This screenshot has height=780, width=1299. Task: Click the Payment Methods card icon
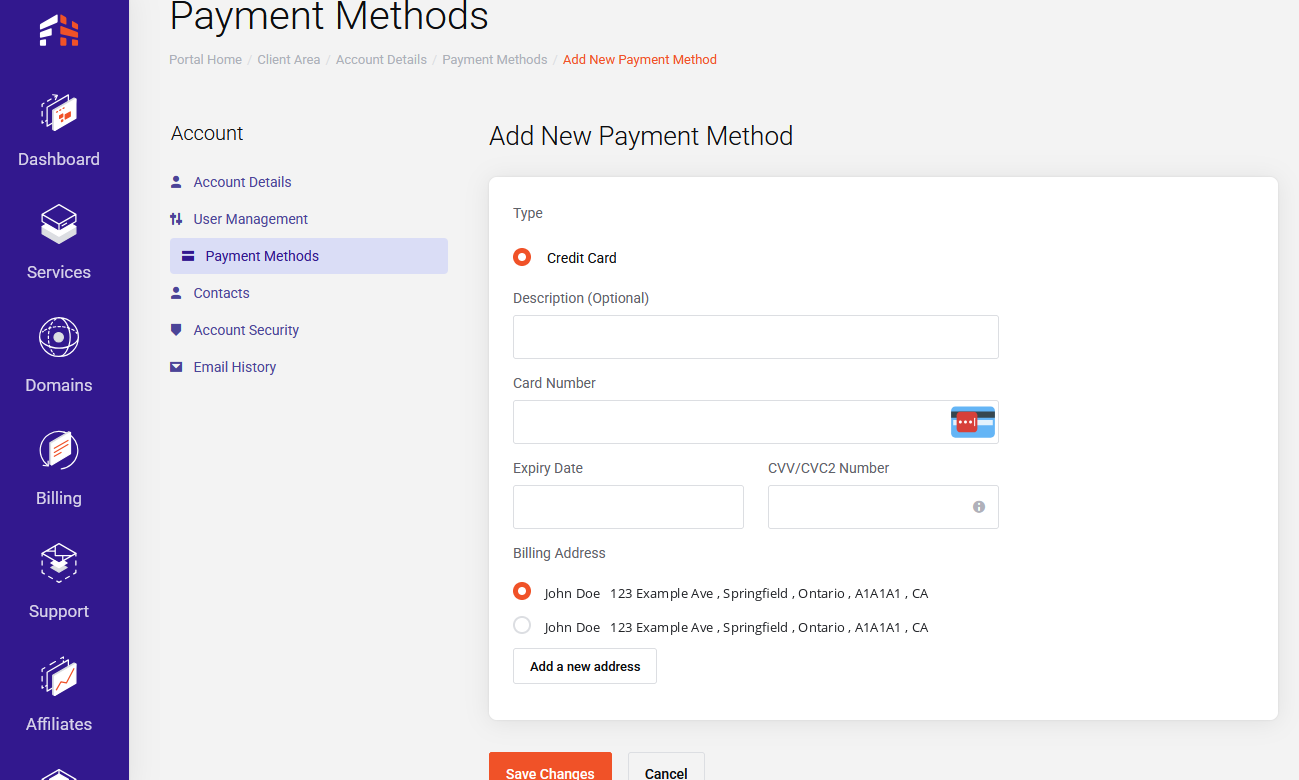pyautogui.click(x=188, y=256)
